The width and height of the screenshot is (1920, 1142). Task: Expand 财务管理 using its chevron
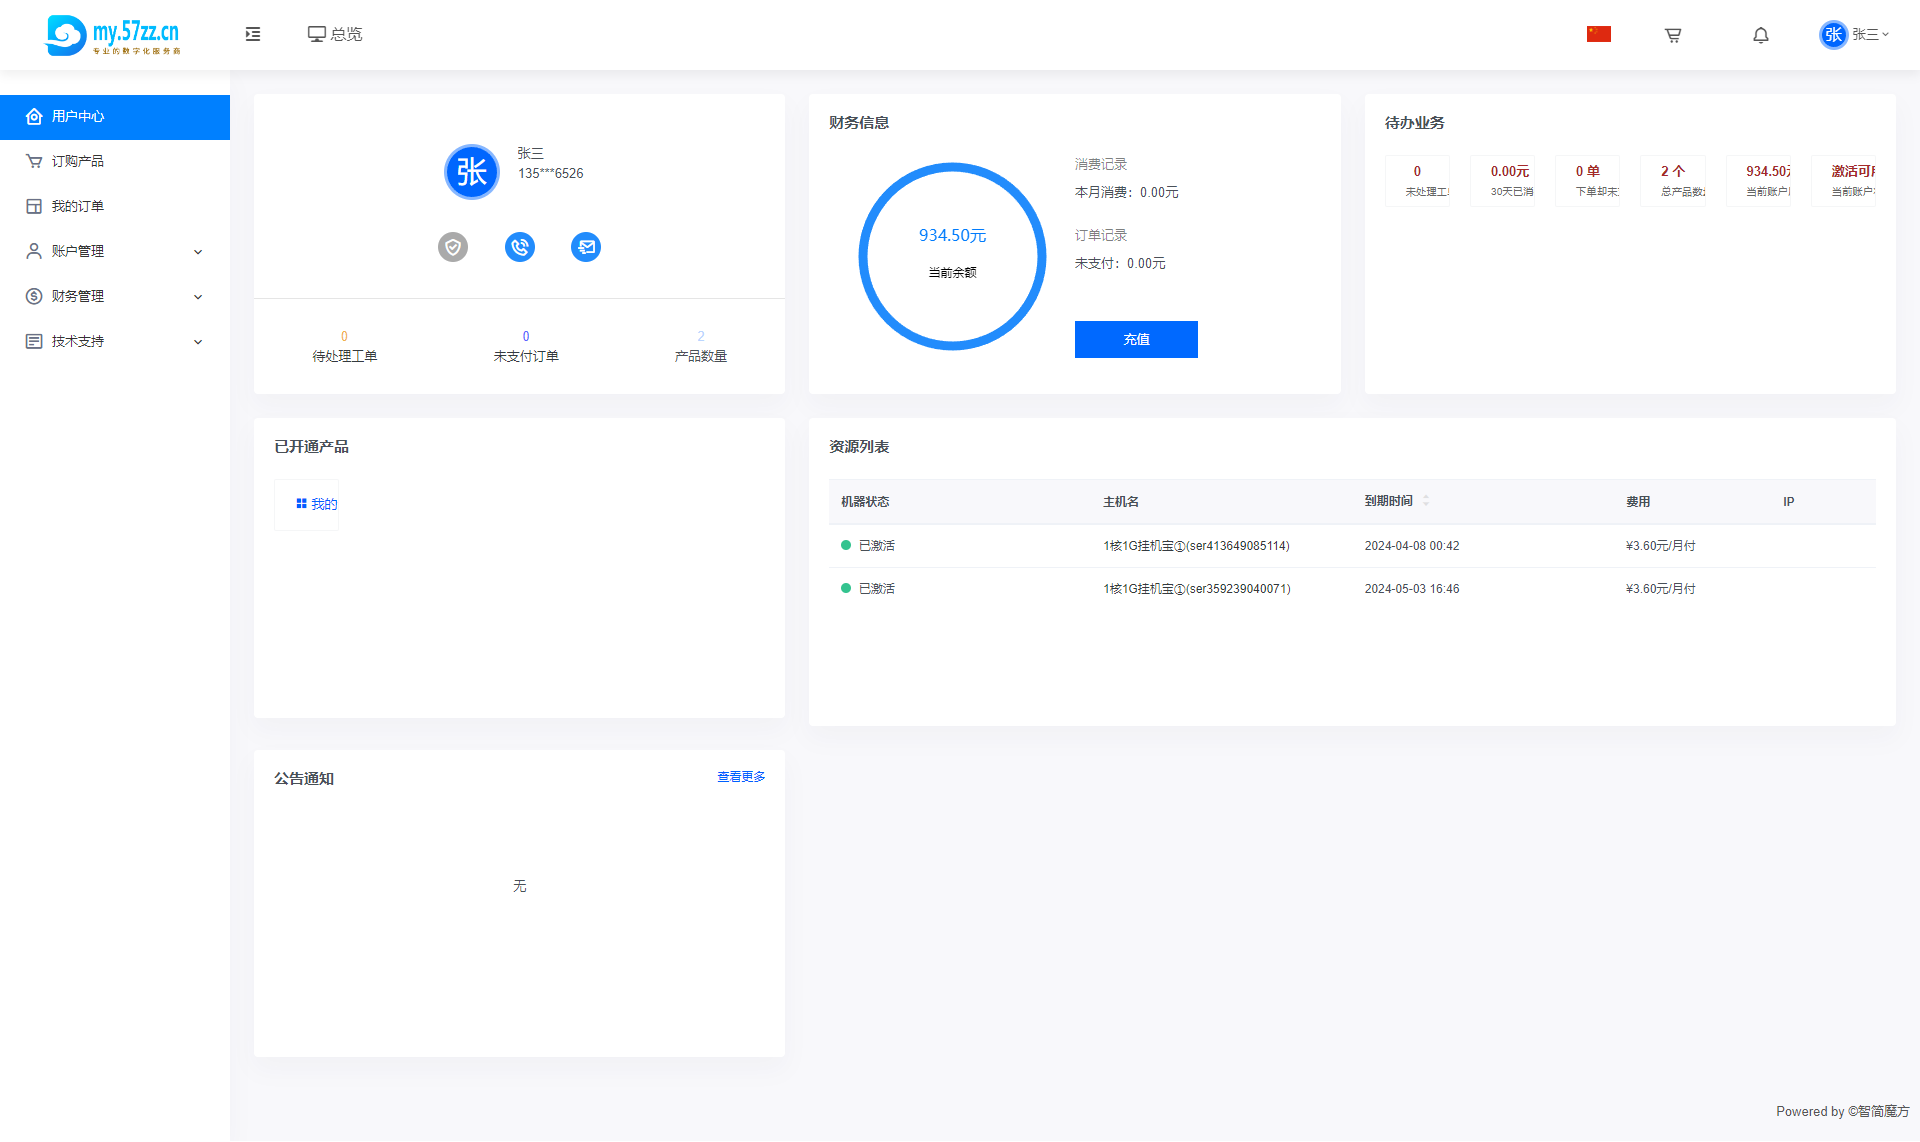coord(198,297)
